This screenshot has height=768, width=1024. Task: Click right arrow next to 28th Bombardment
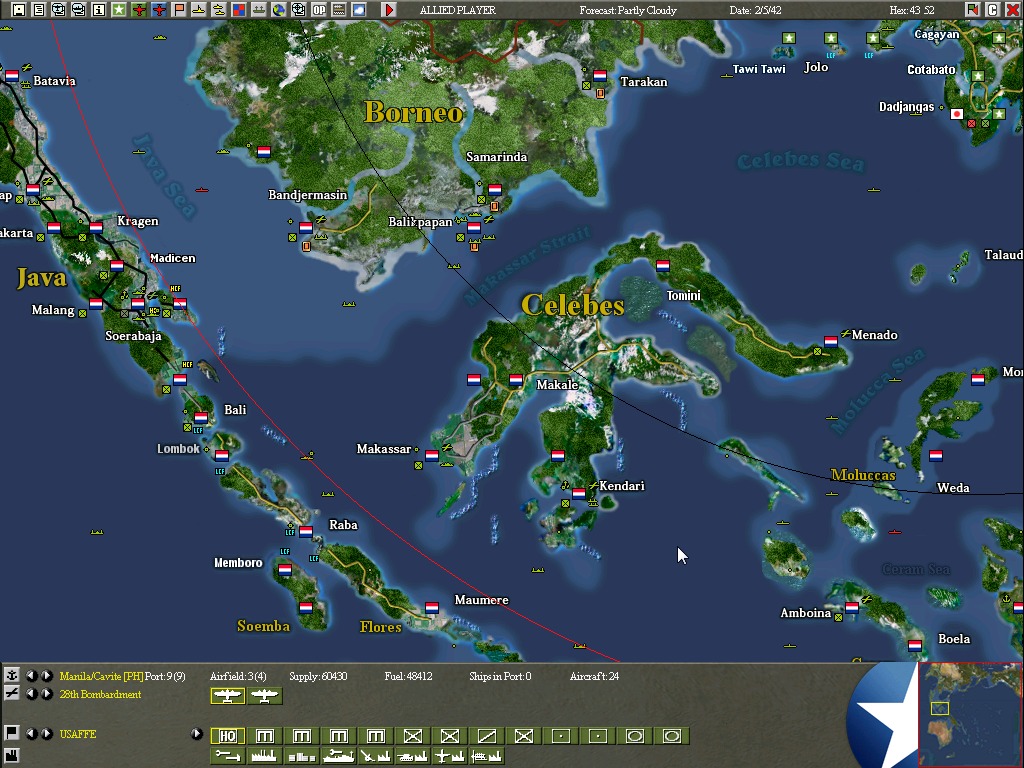[47, 694]
